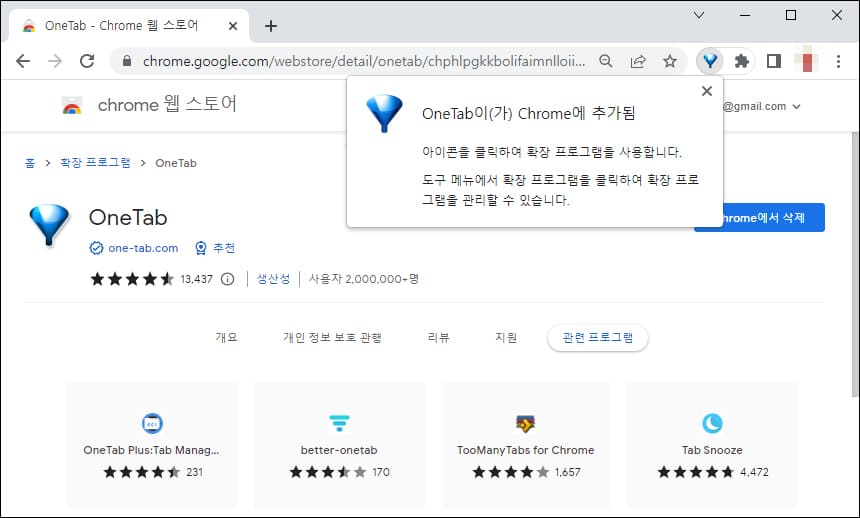Viewport: 860px width, 518px height.
Task: Click the OneTab funnel extension icon in toolbar
Action: point(710,61)
